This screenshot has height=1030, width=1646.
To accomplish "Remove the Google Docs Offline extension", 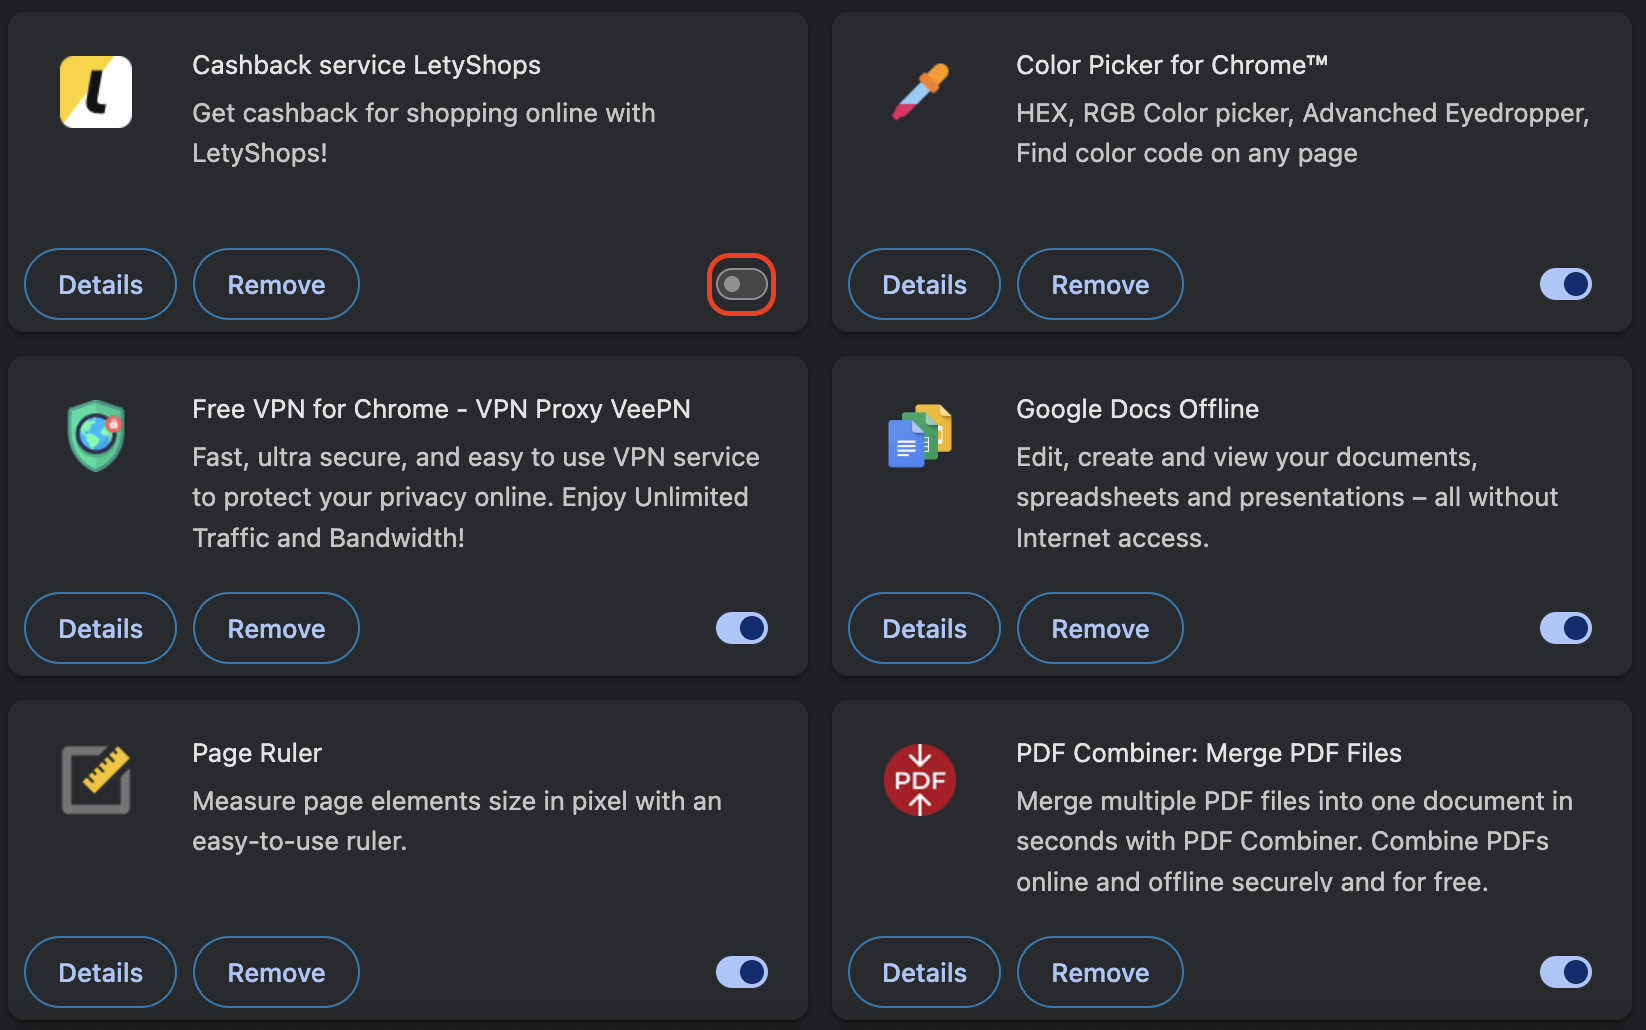I will [x=1100, y=628].
